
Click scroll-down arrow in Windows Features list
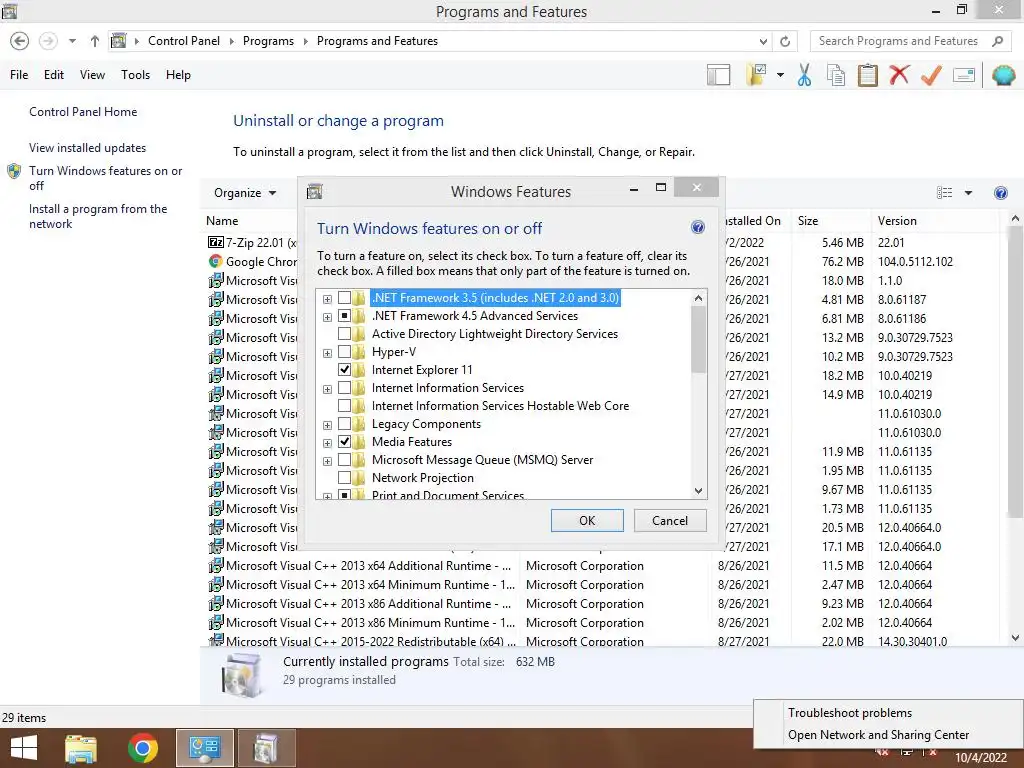698,490
